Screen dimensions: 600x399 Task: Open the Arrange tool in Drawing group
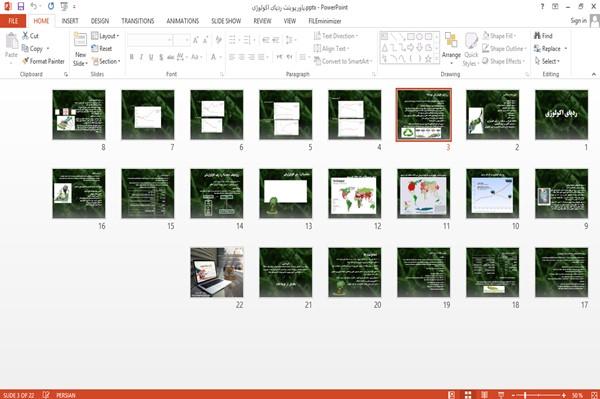(x=451, y=48)
